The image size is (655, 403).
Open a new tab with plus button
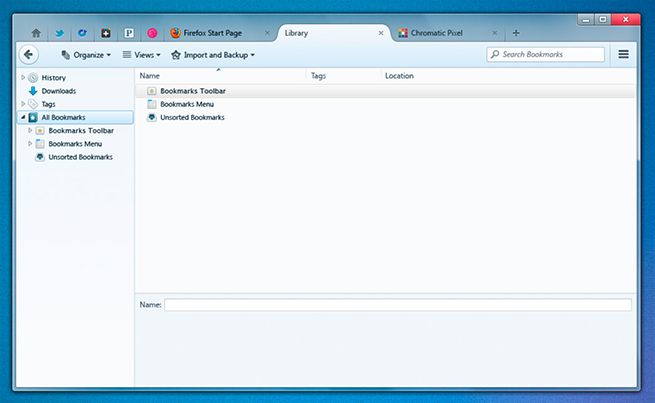tap(516, 33)
